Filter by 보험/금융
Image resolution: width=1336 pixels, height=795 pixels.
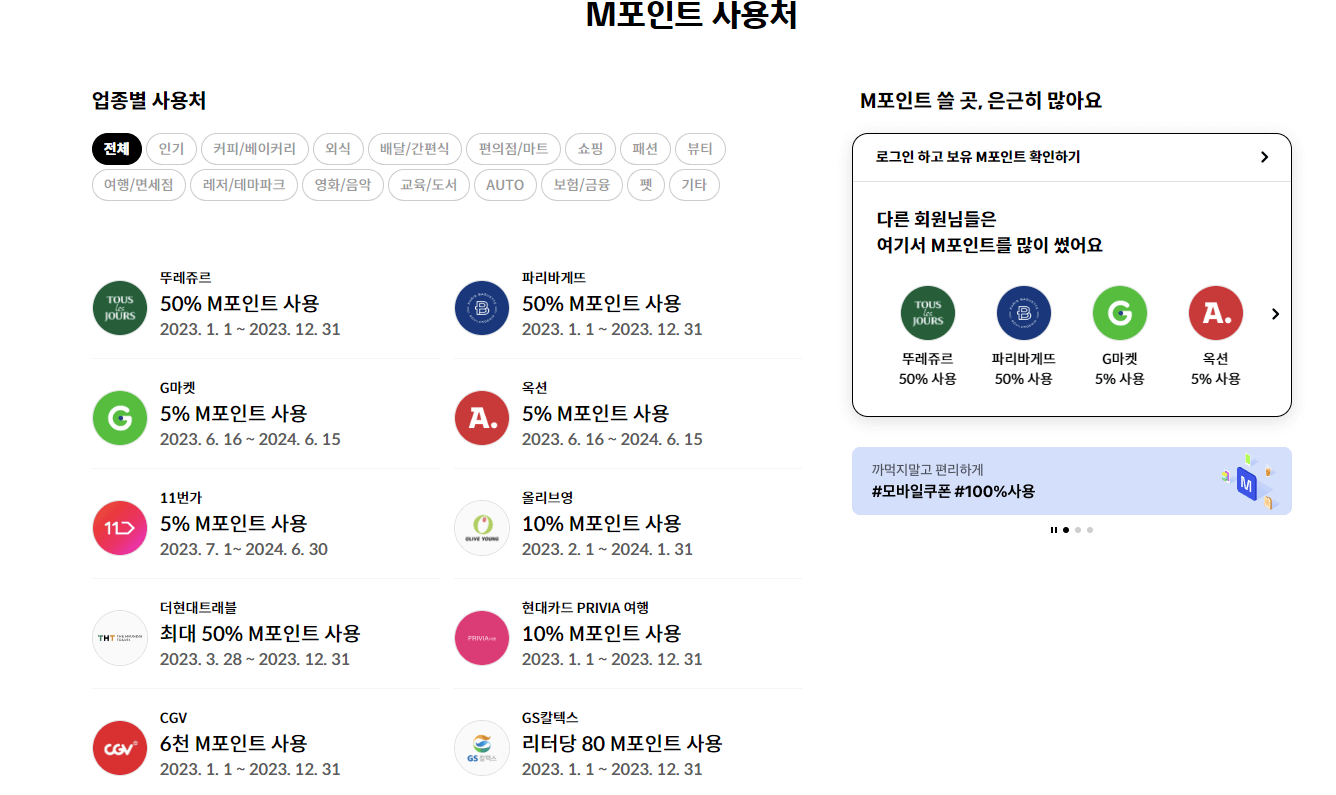(582, 185)
